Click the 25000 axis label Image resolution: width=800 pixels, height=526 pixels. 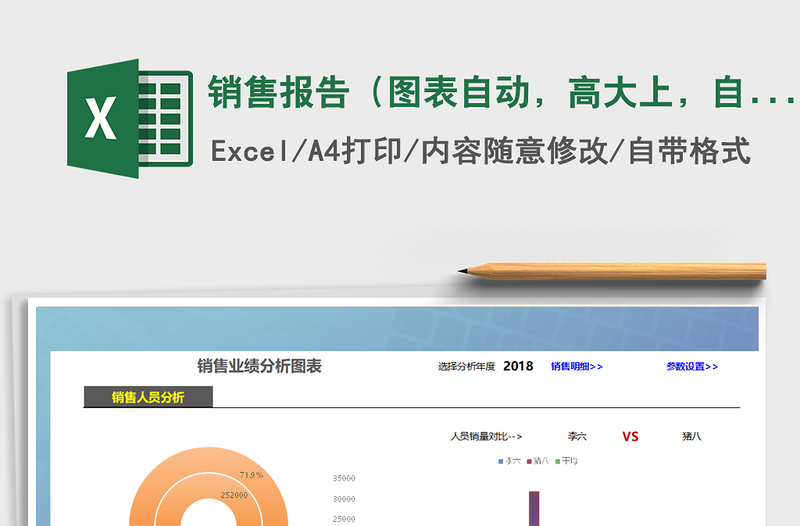click(344, 519)
